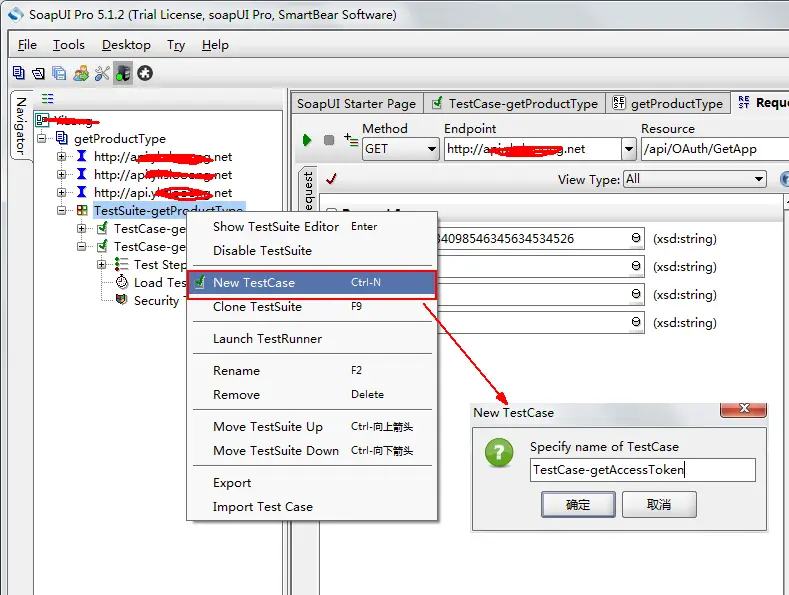Open the Endpoint dropdown arrow
This screenshot has height=595, width=789.
tap(628, 149)
